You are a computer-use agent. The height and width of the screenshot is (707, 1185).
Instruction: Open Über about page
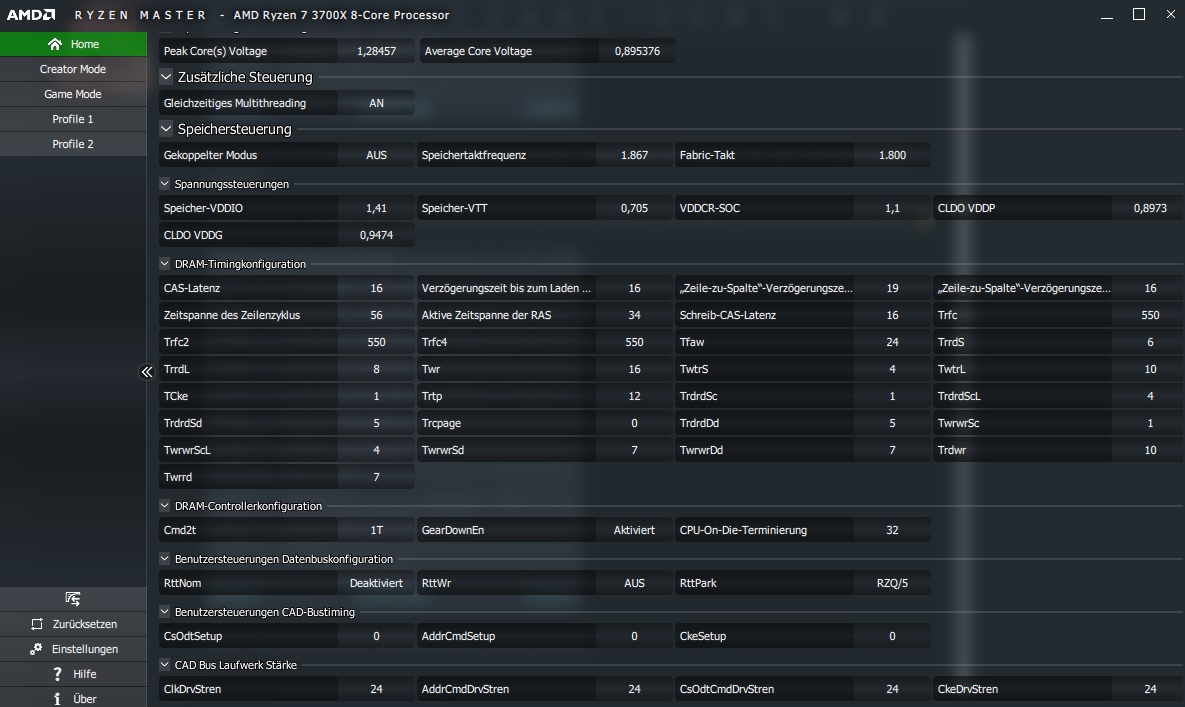coord(73,699)
